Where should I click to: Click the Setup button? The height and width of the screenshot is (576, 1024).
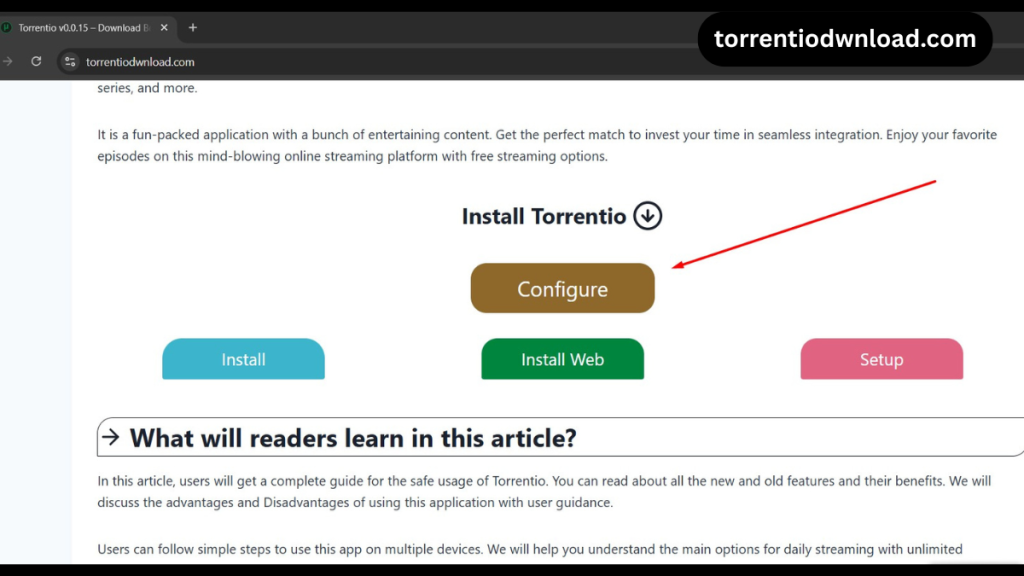[x=881, y=359]
